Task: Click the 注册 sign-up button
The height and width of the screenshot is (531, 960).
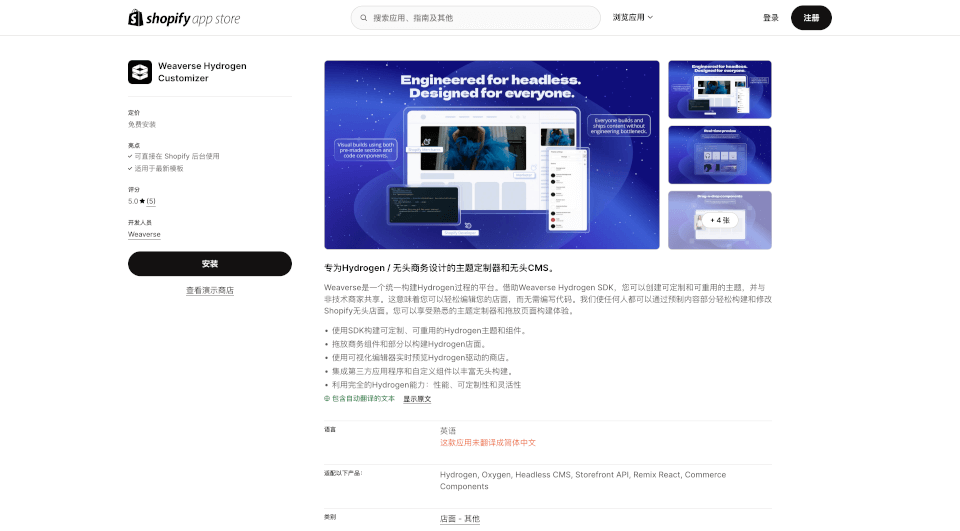Action: [811, 18]
